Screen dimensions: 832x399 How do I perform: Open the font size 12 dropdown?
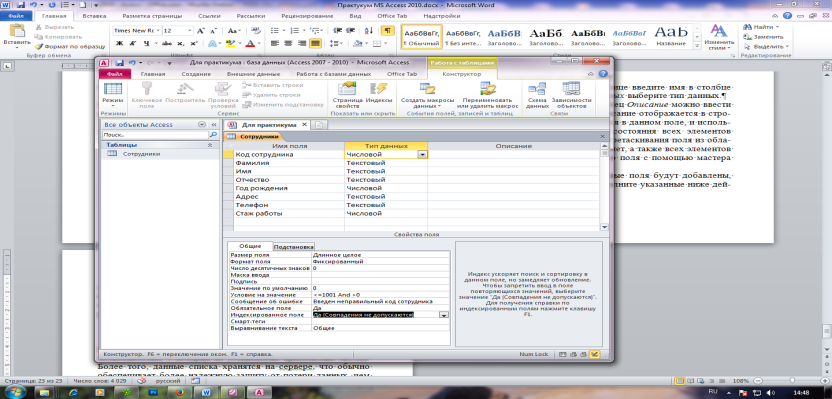point(190,30)
